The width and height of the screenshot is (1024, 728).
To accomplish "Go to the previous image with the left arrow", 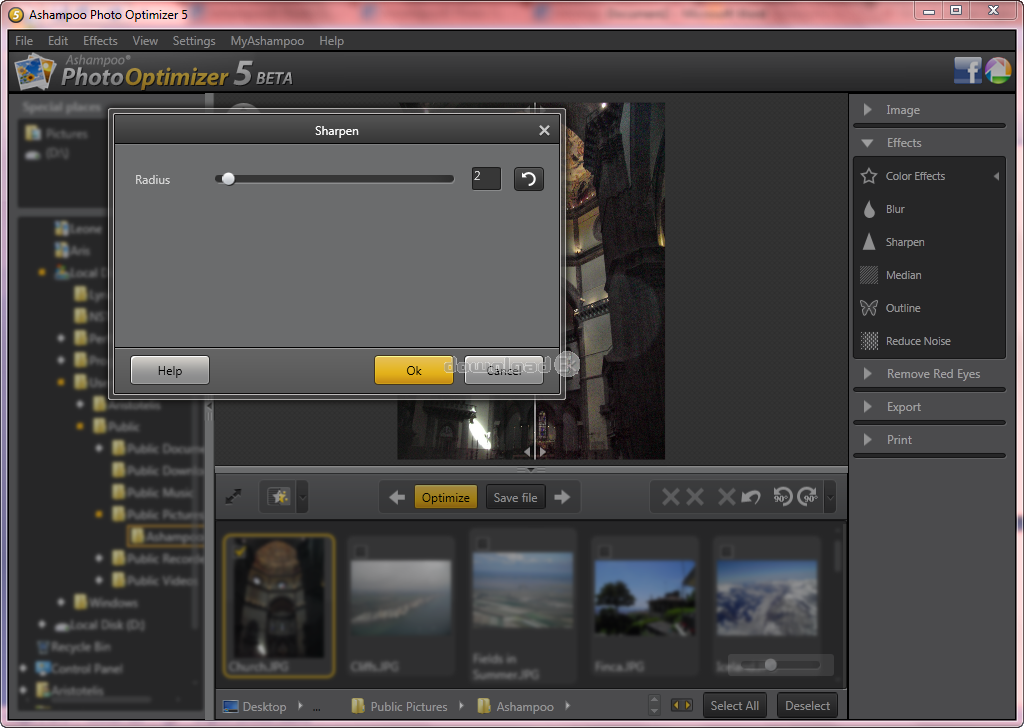I will click(x=396, y=498).
